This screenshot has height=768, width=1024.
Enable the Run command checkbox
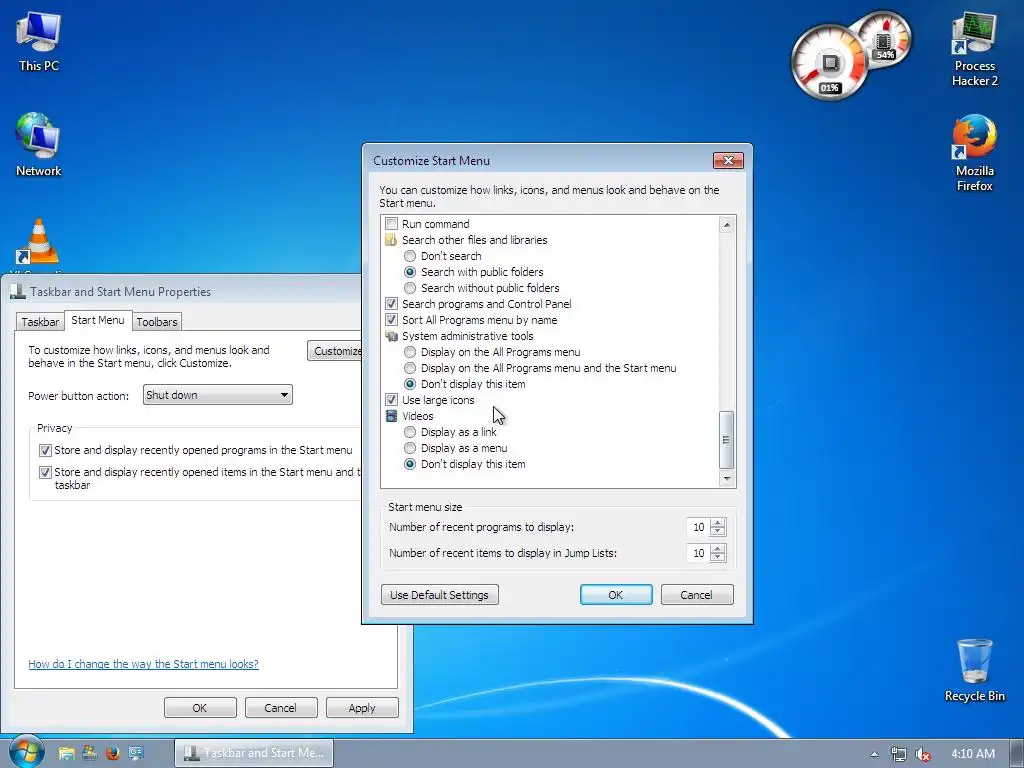[x=391, y=223]
